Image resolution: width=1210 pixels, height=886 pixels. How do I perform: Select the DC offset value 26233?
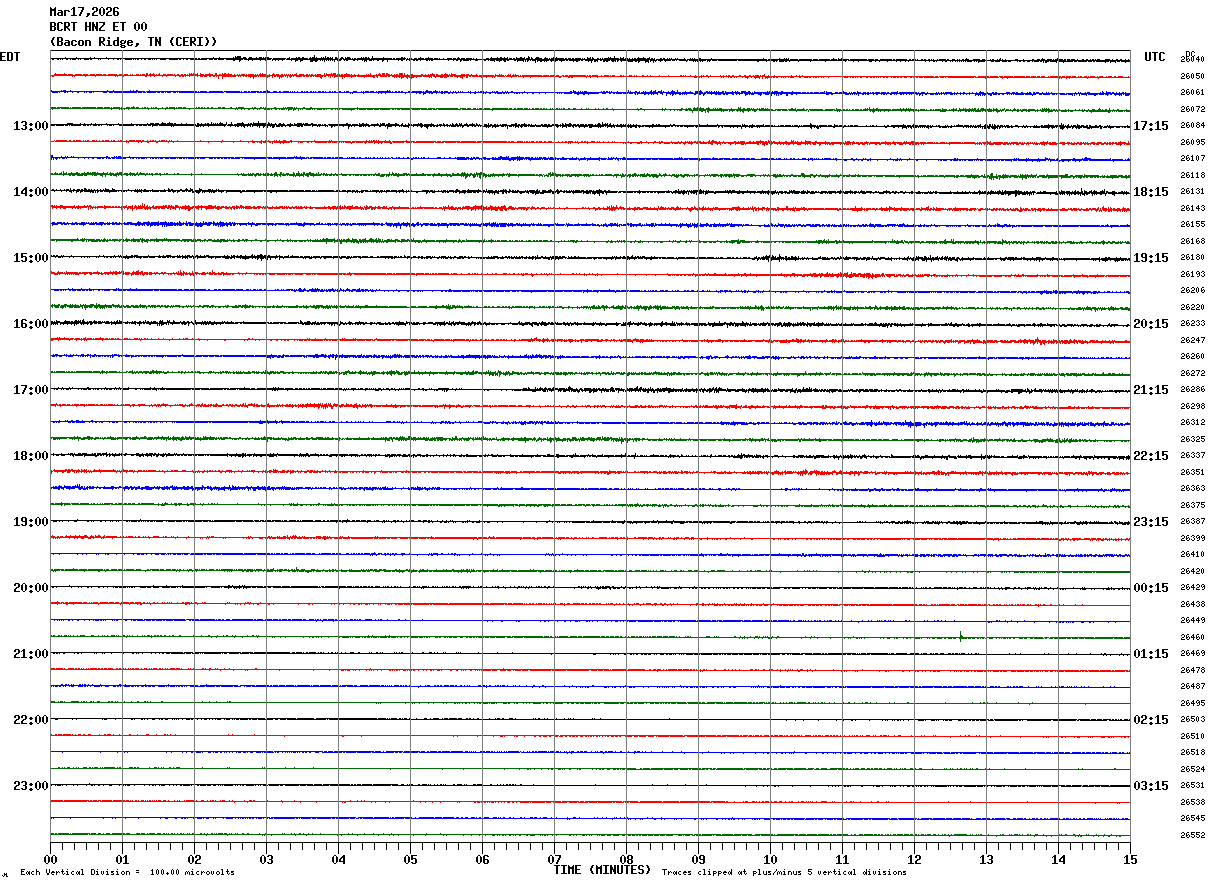1192,324
